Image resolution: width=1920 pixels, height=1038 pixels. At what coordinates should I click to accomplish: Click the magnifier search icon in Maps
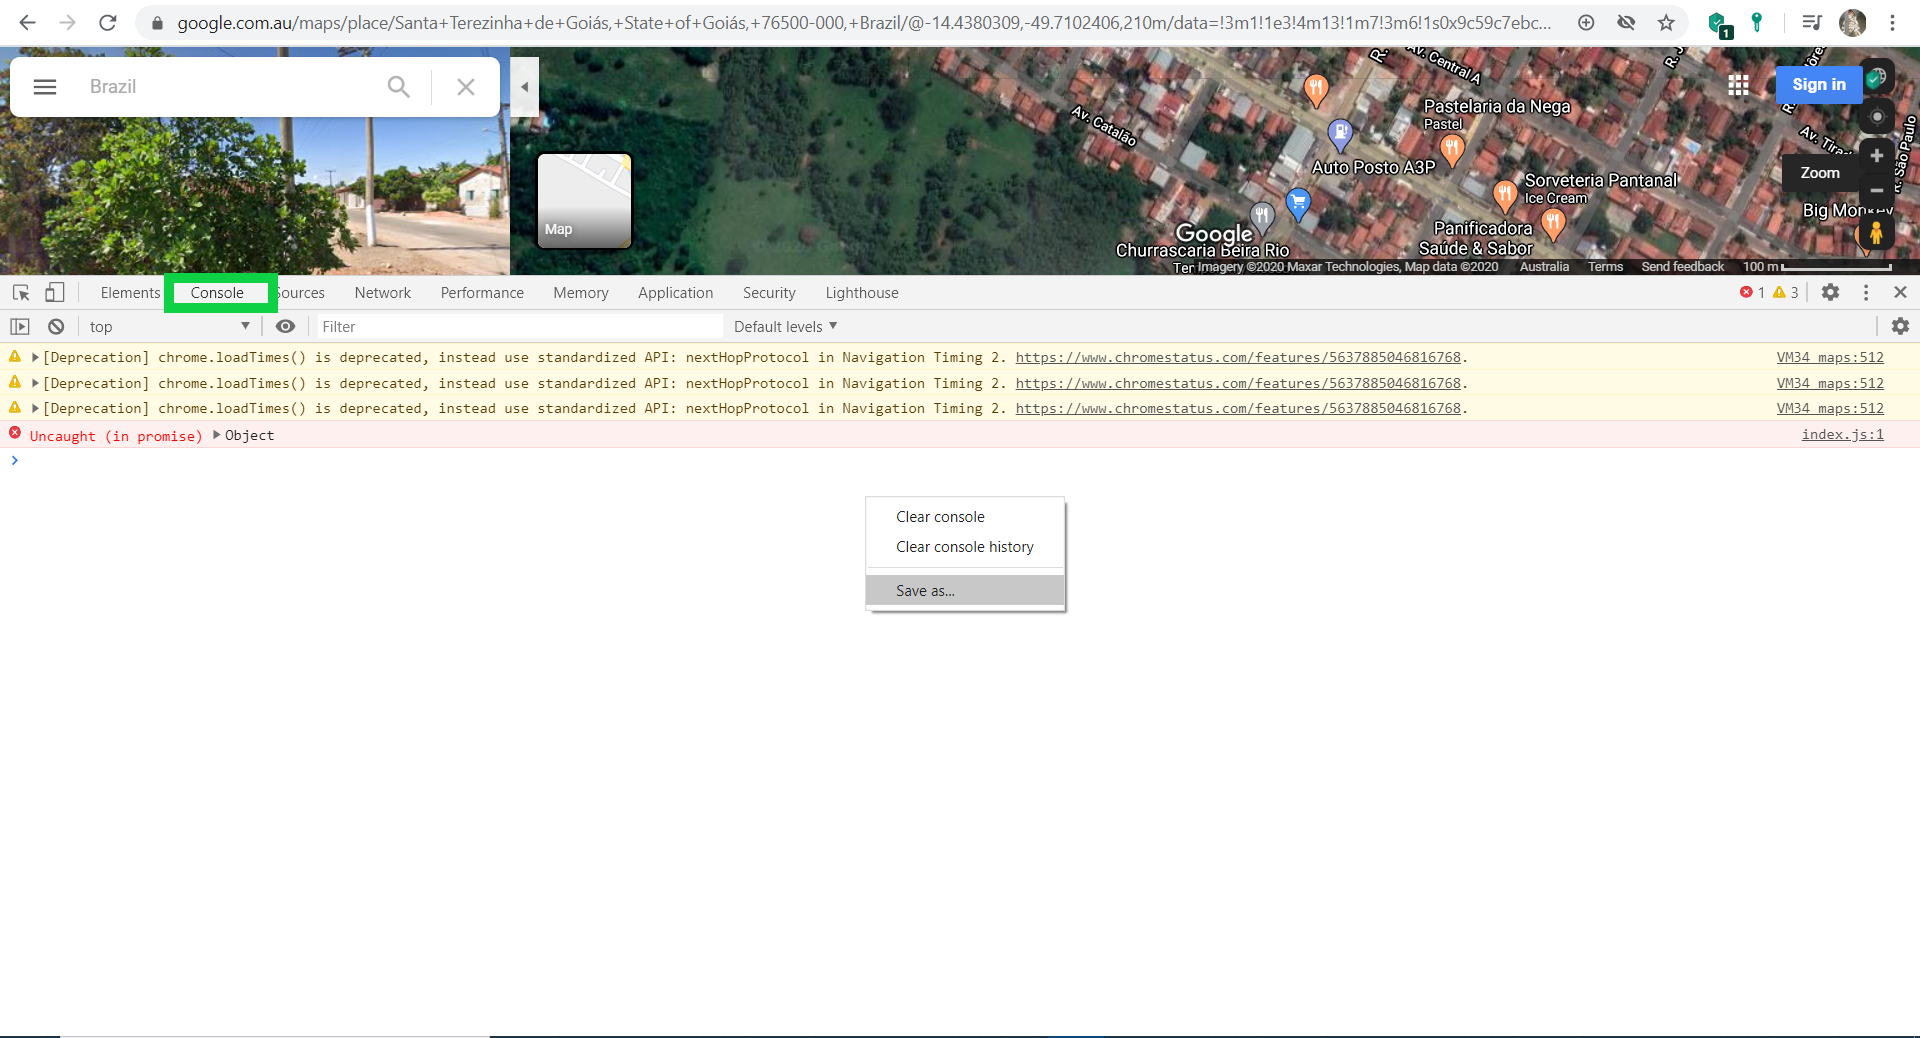398,87
